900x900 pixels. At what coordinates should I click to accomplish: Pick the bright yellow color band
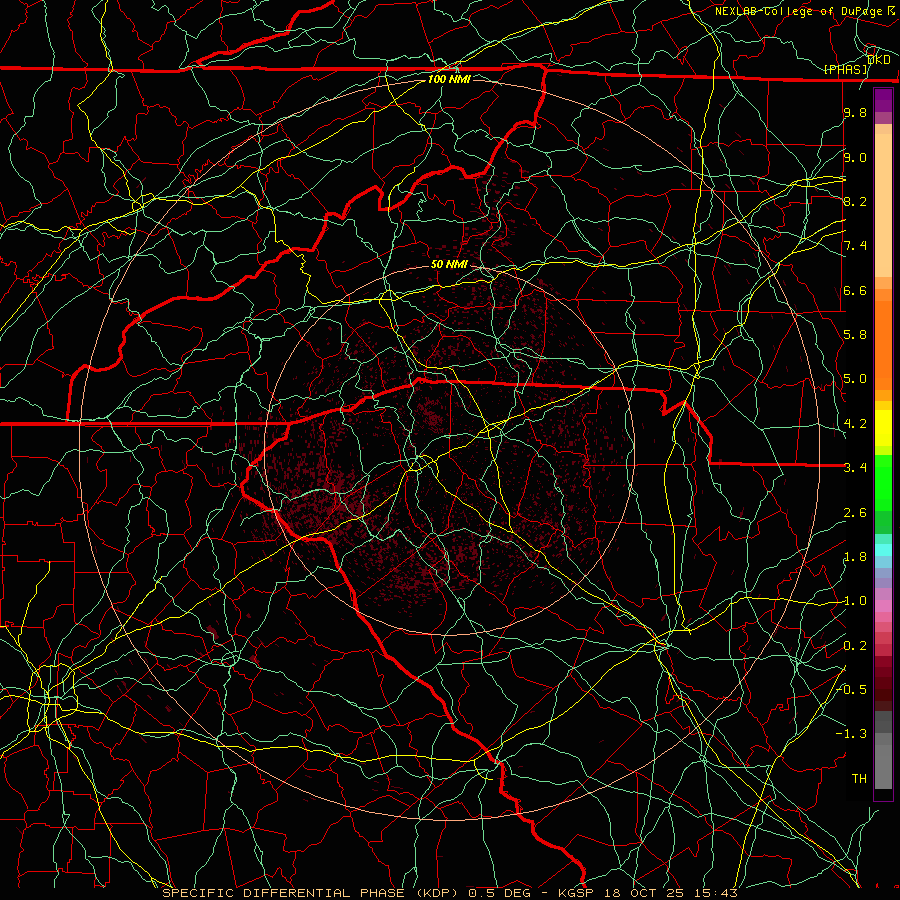click(883, 428)
